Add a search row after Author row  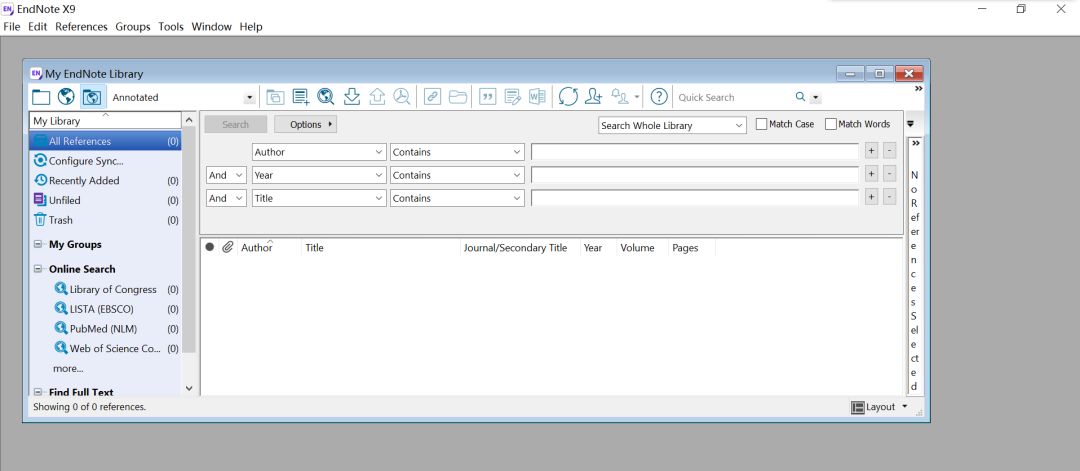(x=871, y=151)
